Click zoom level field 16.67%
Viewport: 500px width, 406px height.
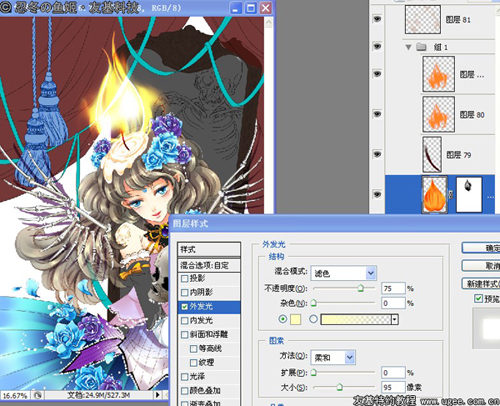pyautogui.click(x=15, y=396)
